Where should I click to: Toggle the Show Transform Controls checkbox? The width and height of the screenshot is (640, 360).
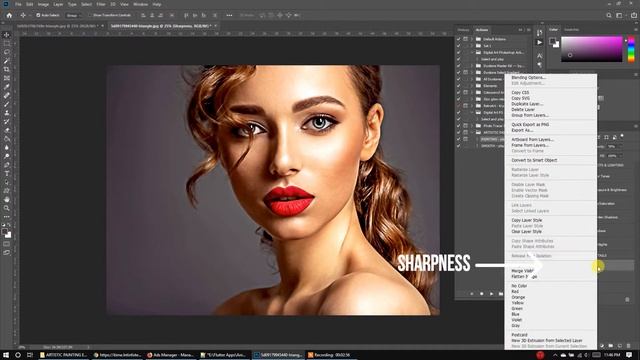tap(91, 15)
